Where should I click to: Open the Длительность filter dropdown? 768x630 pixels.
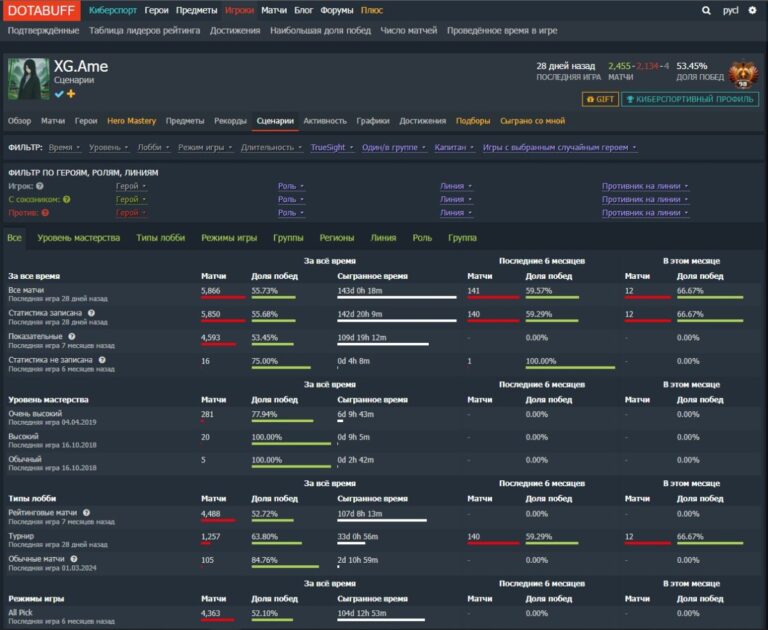(x=271, y=147)
